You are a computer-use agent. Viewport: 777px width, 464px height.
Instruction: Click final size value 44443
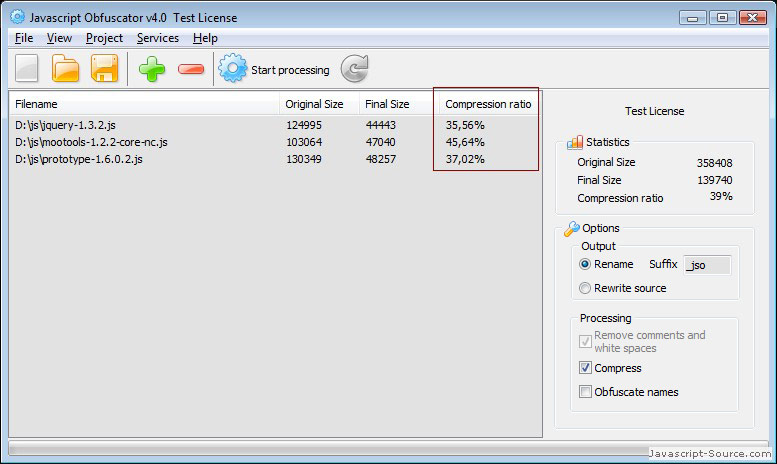[x=381, y=125]
